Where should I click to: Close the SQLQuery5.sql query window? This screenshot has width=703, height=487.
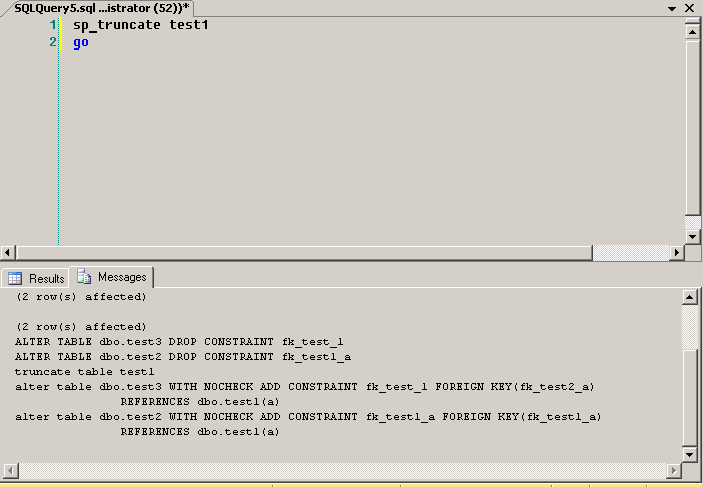pyautogui.click(x=690, y=8)
